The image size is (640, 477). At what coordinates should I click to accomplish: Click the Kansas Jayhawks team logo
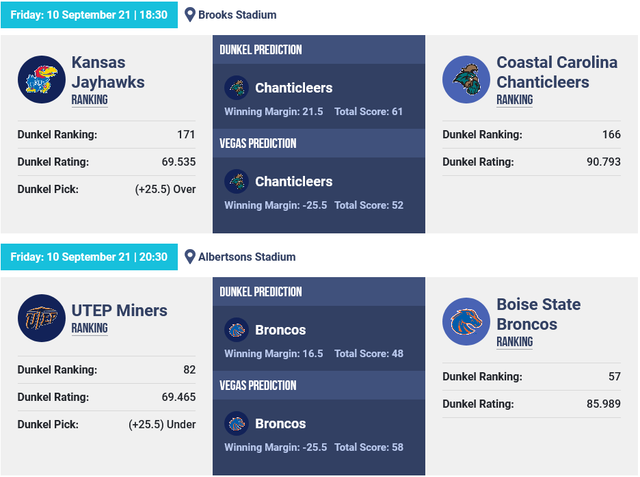click(41, 80)
